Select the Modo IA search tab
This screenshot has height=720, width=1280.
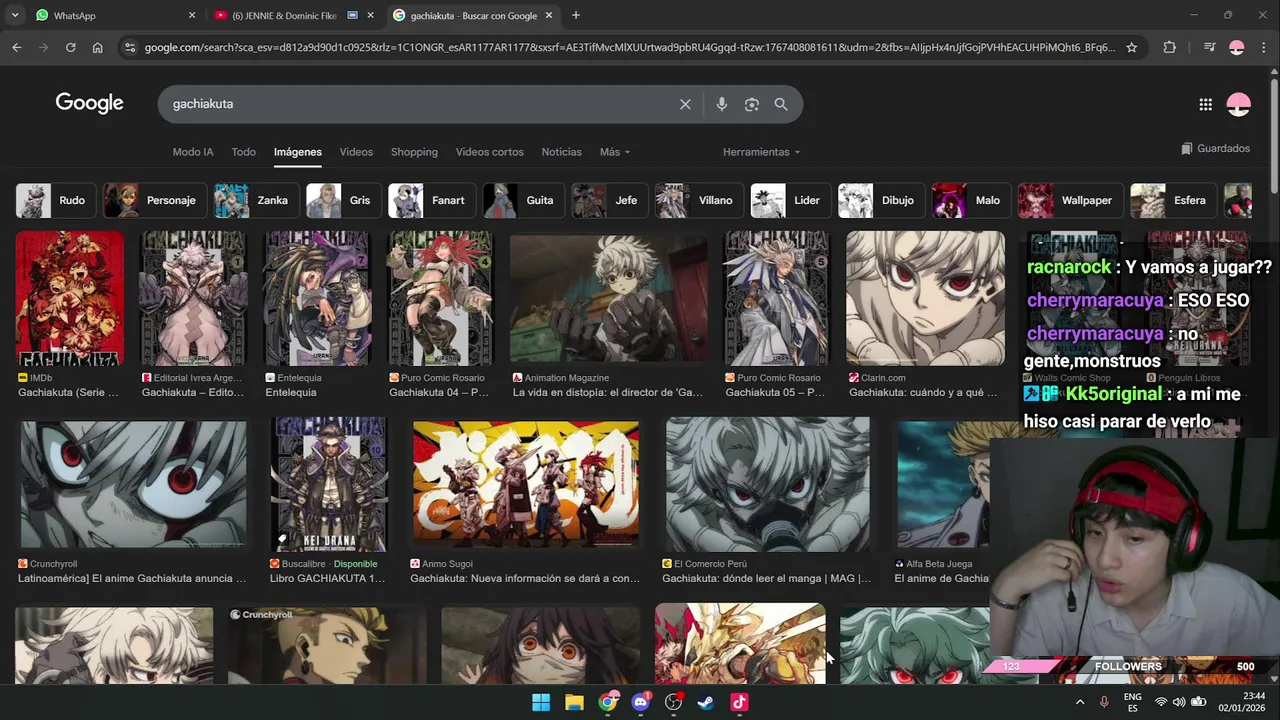(193, 152)
